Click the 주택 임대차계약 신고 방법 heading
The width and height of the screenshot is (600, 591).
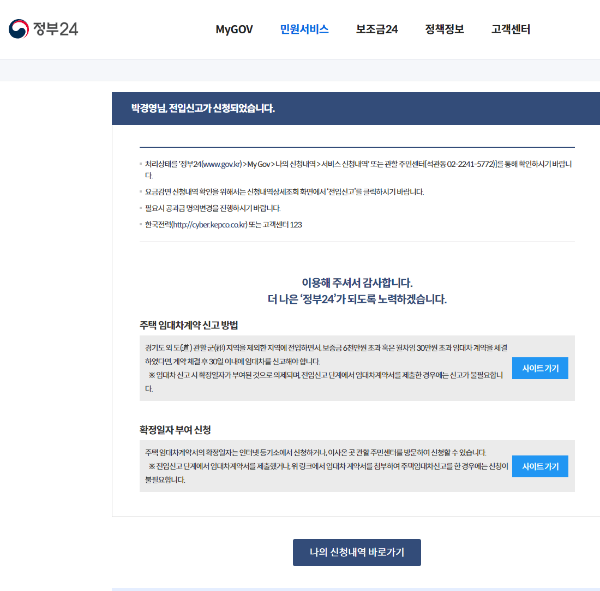pos(189,325)
